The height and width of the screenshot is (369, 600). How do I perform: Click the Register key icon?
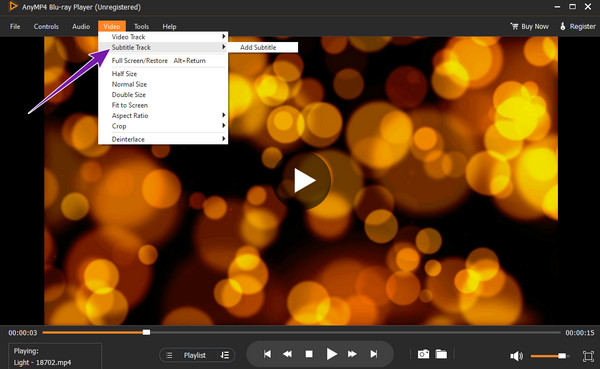[x=562, y=26]
